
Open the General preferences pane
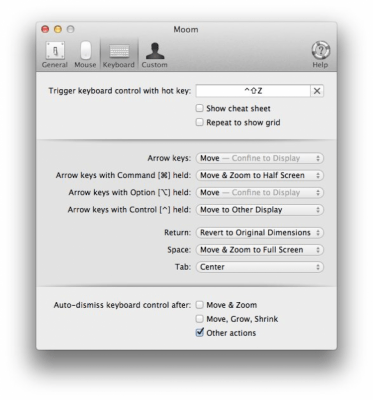pyautogui.click(x=55, y=55)
